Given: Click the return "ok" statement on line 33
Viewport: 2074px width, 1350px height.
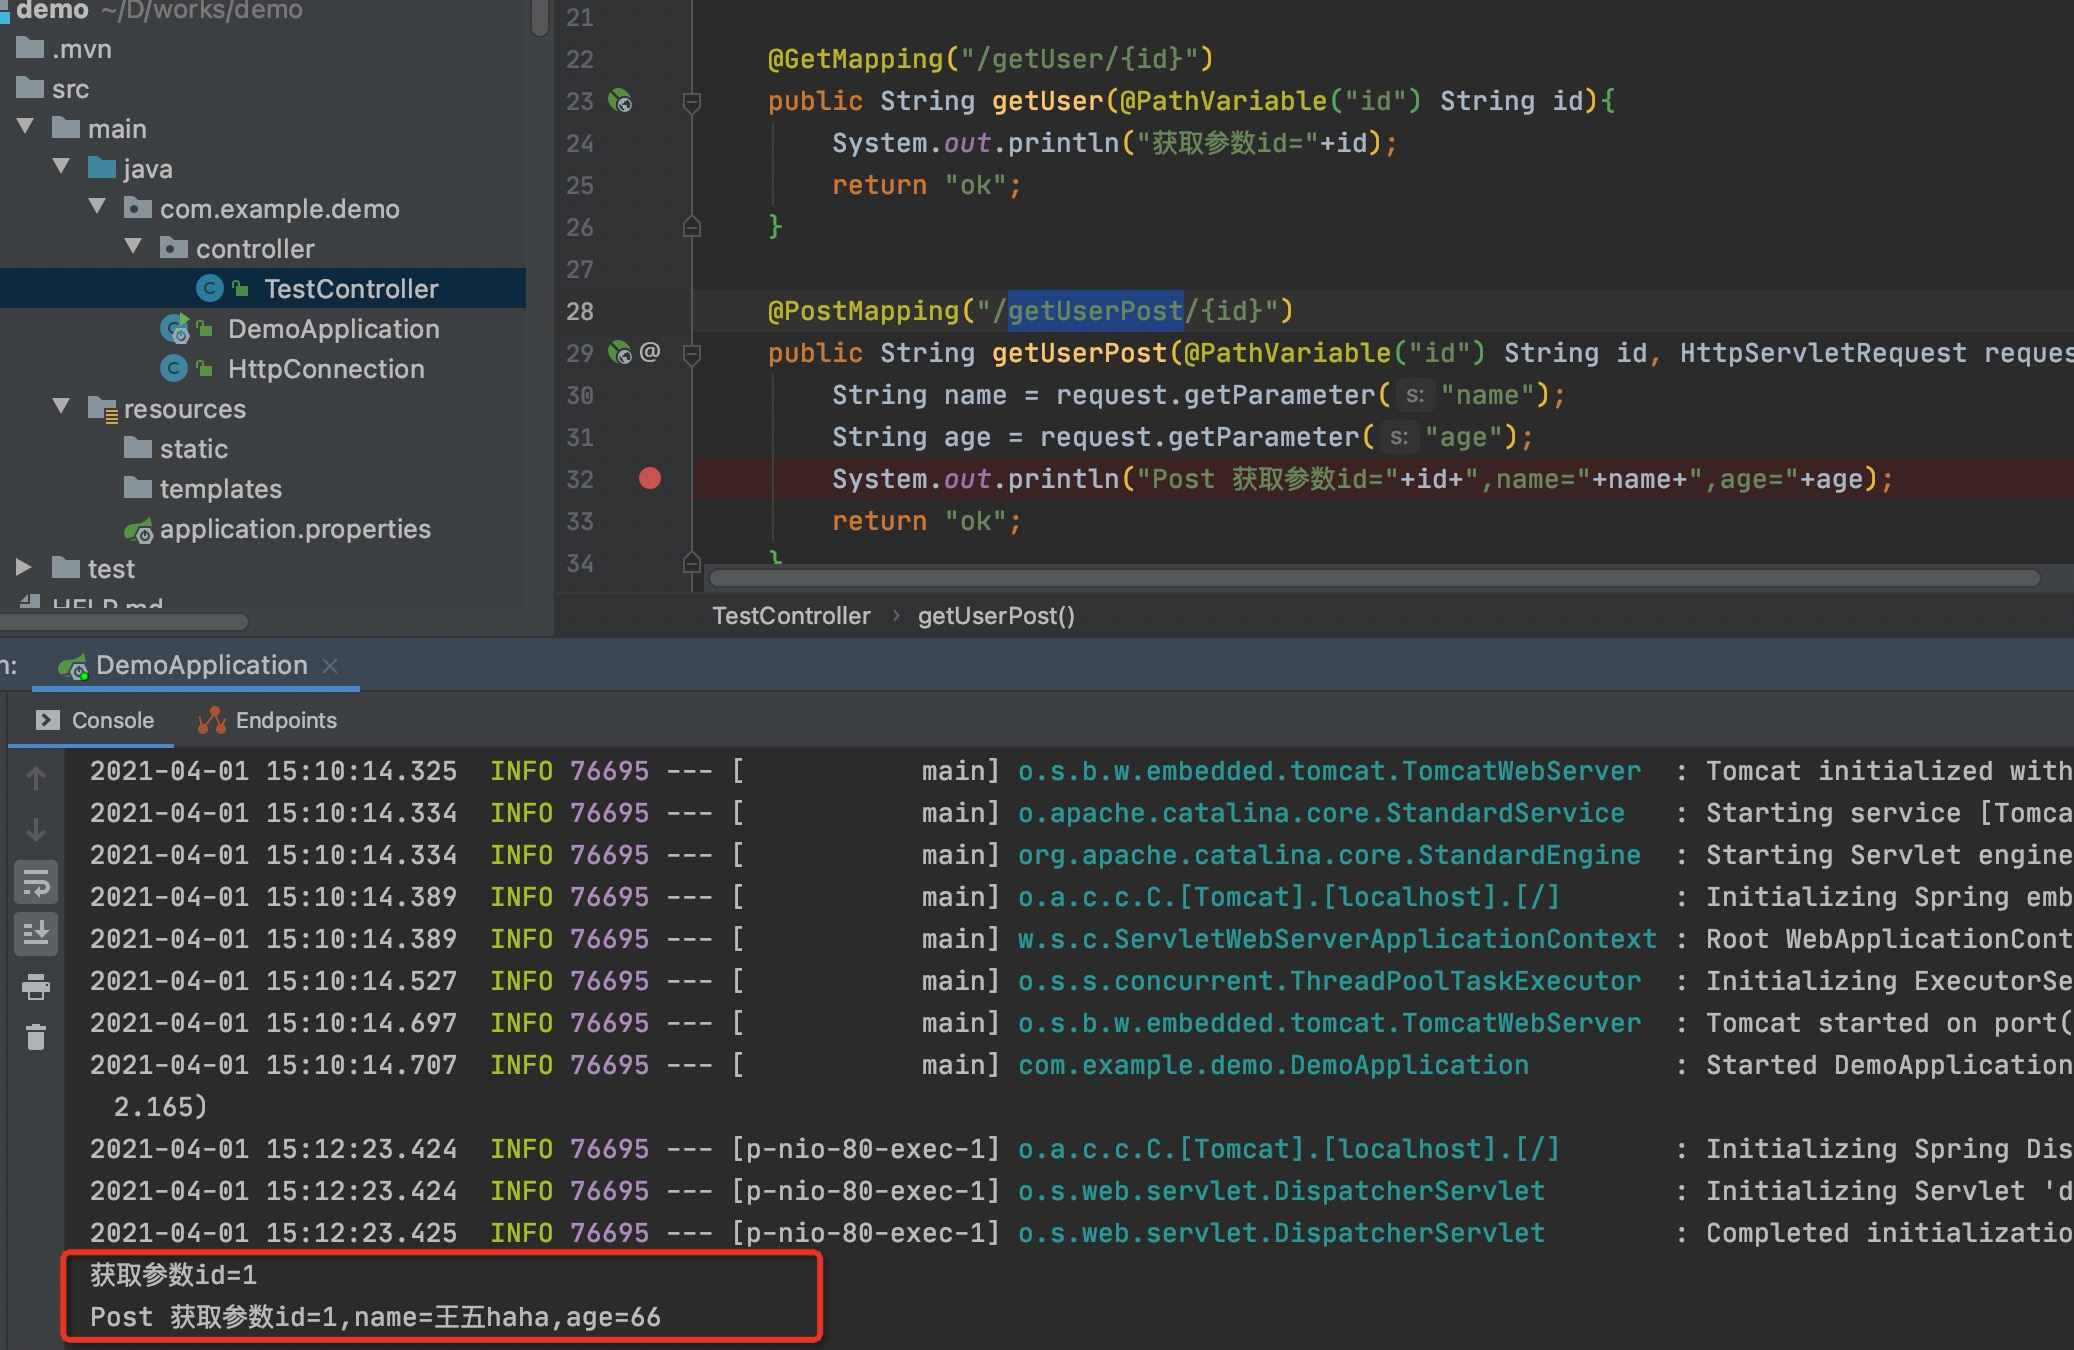Looking at the screenshot, I should coord(926,521).
